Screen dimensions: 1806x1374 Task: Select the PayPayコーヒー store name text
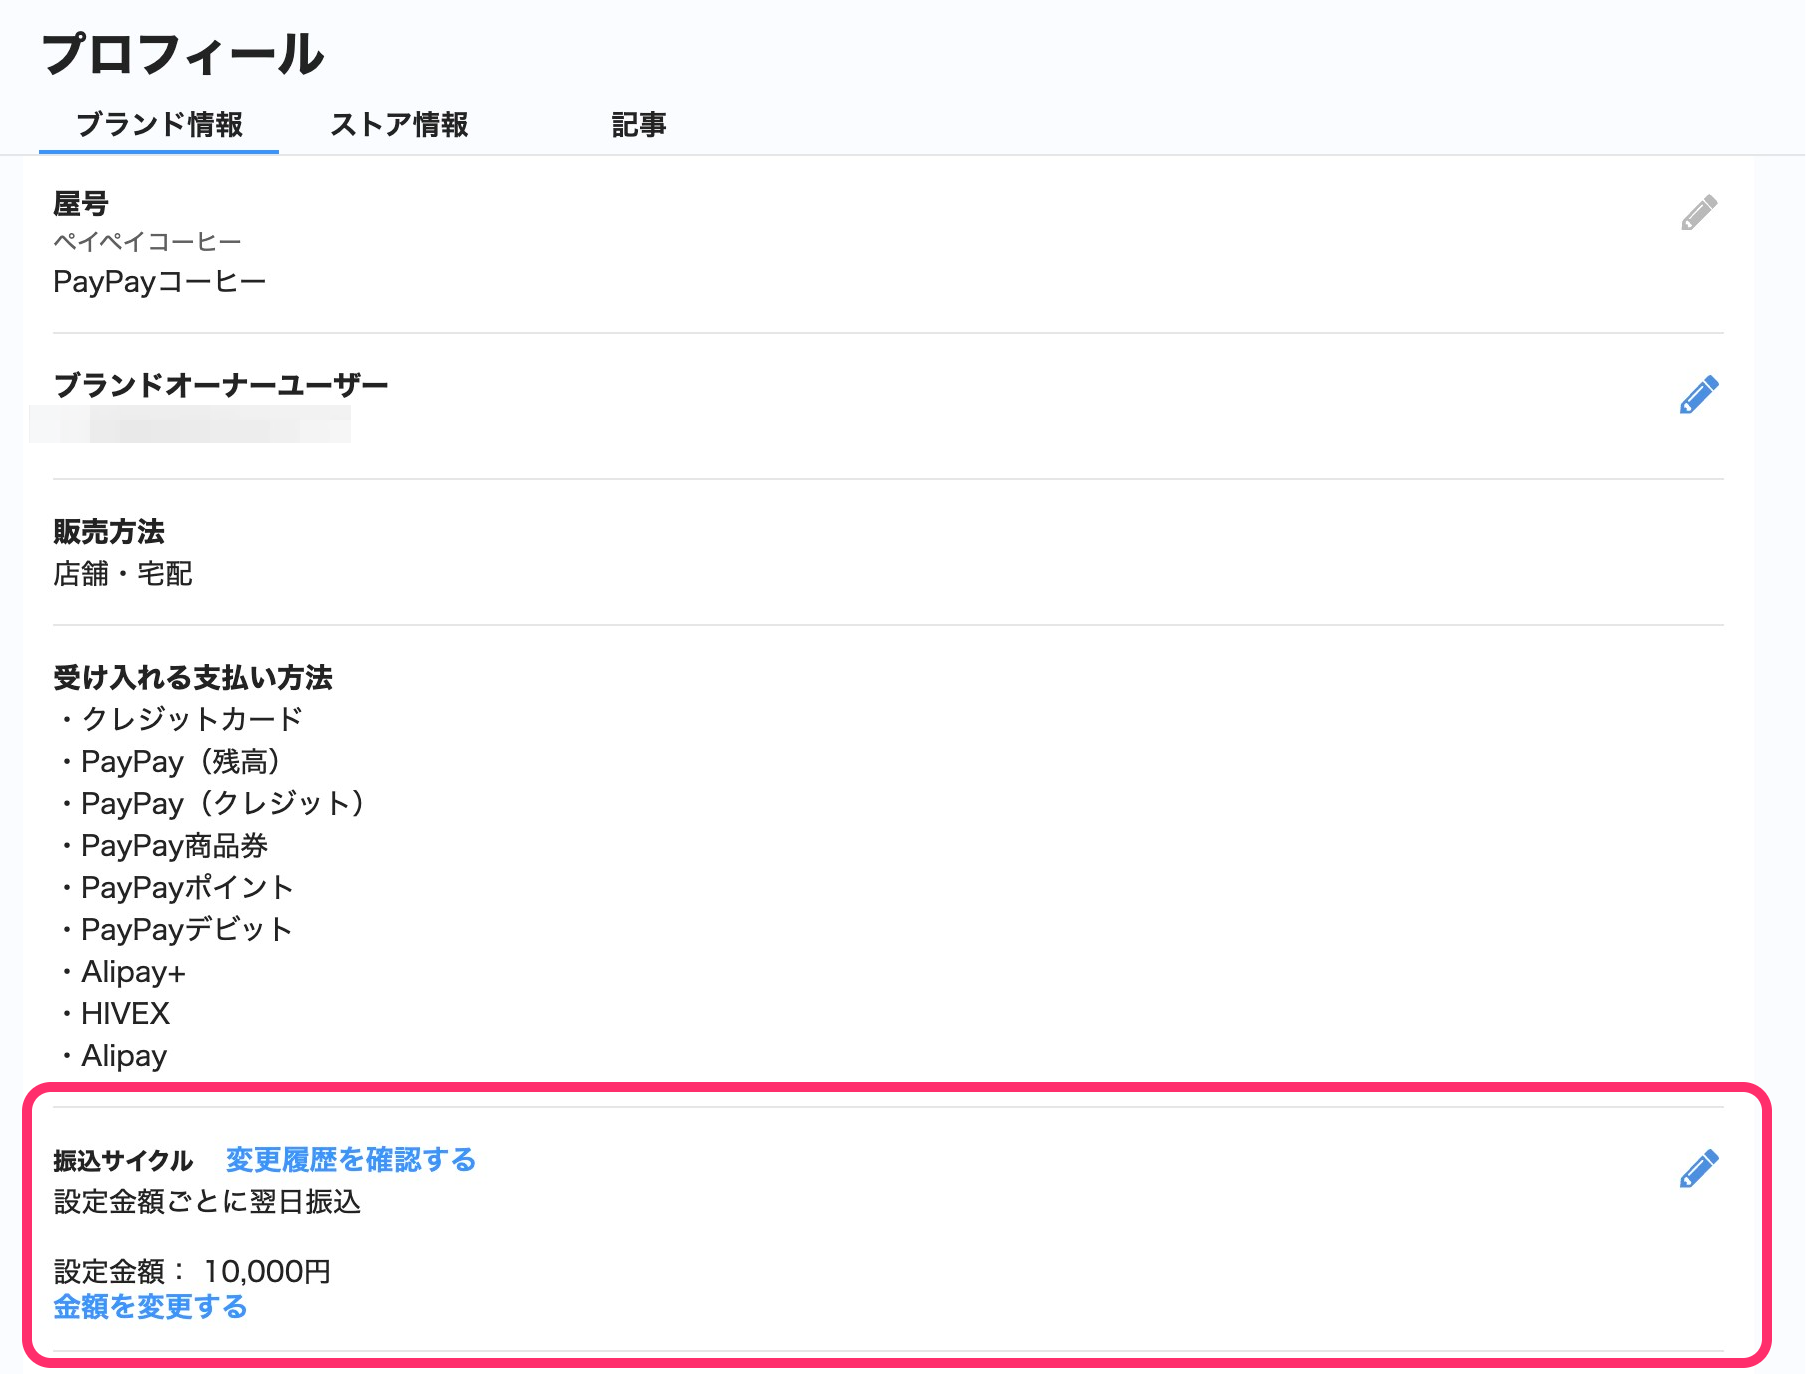(159, 282)
